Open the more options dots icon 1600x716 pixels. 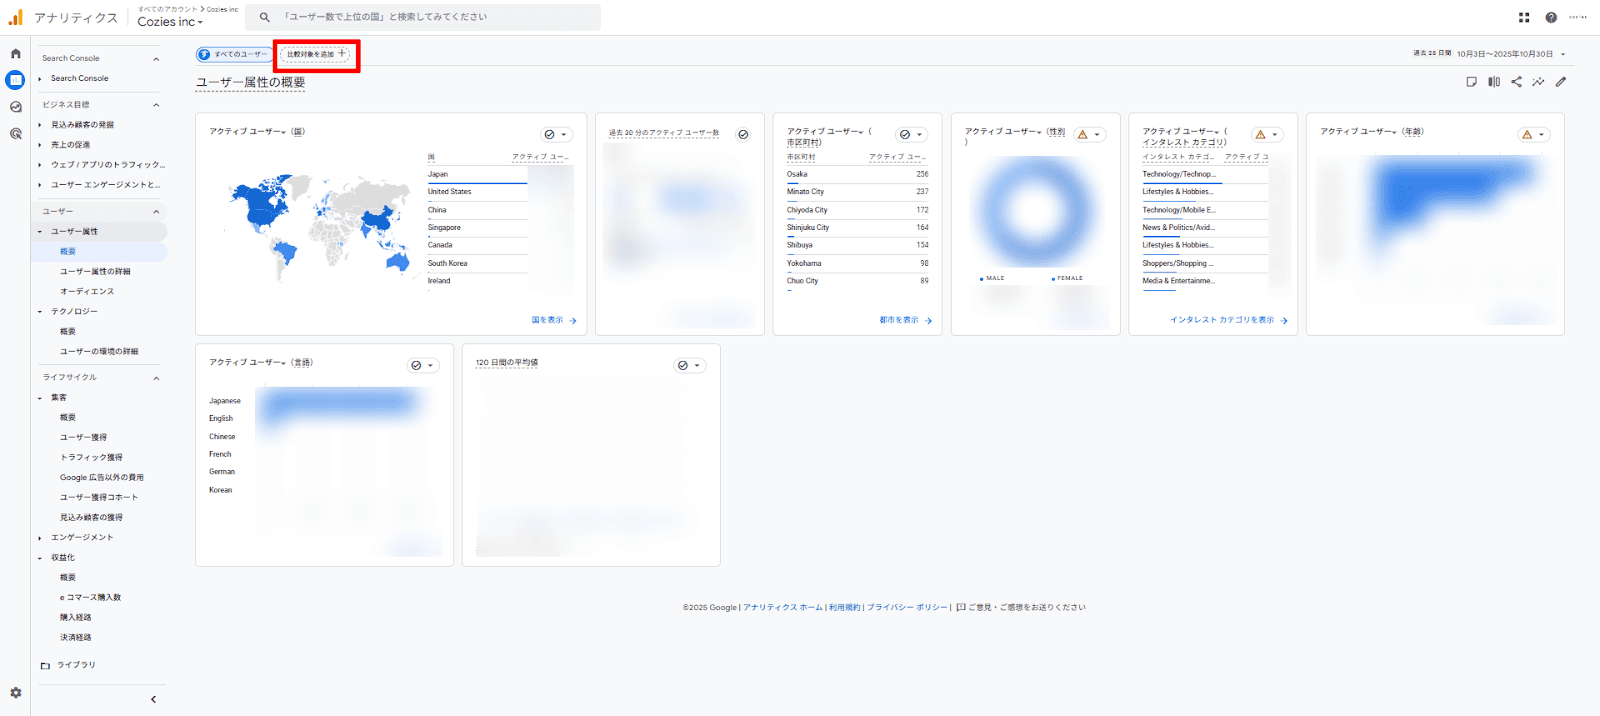[1578, 17]
